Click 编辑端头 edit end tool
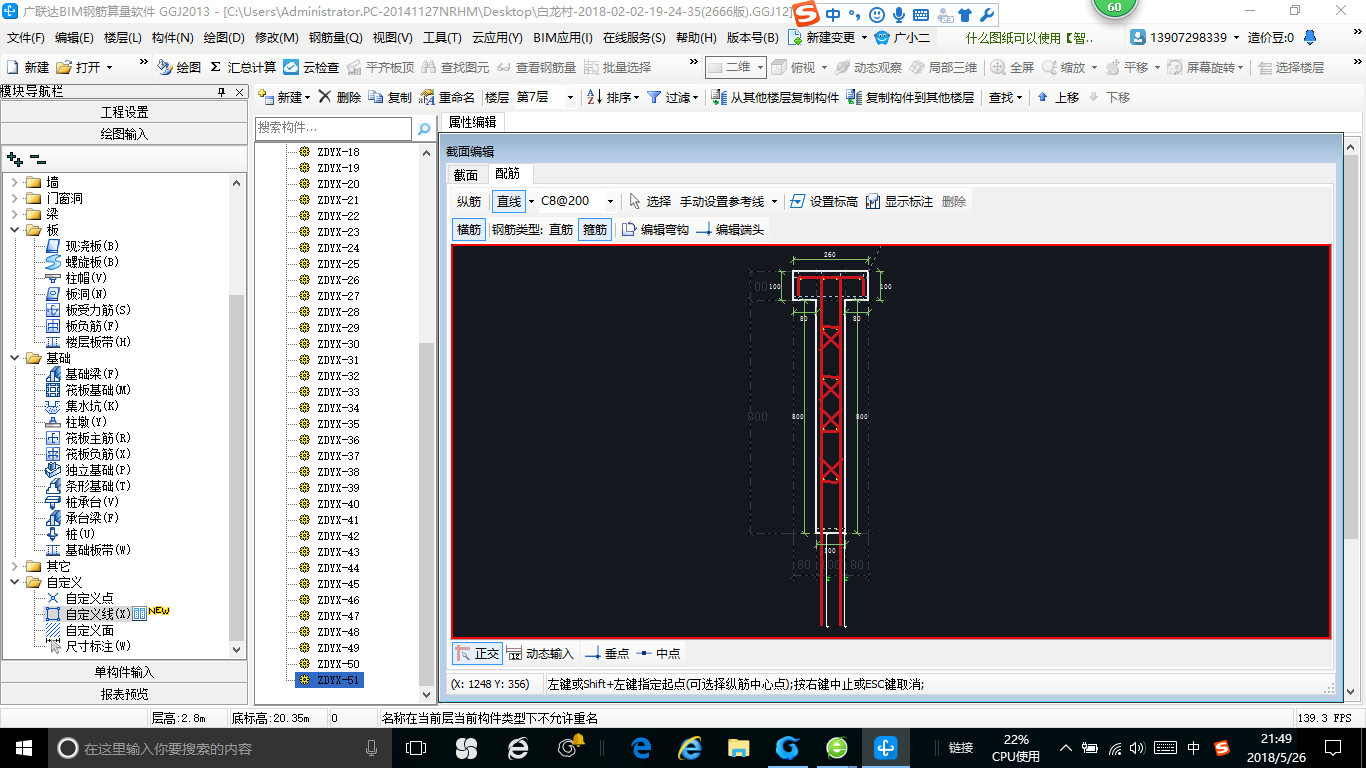 click(730, 229)
